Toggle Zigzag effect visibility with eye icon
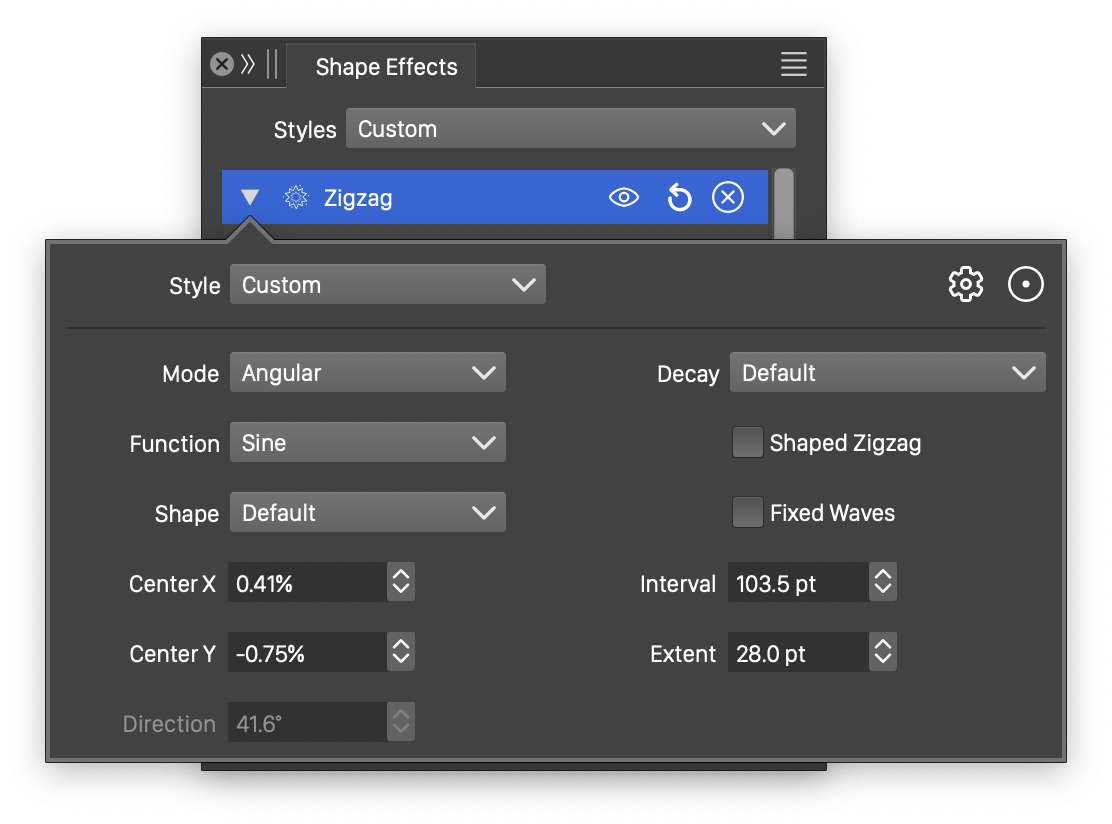Image resolution: width=1112 pixels, height=824 pixels. pyautogui.click(x=623, y=198)
